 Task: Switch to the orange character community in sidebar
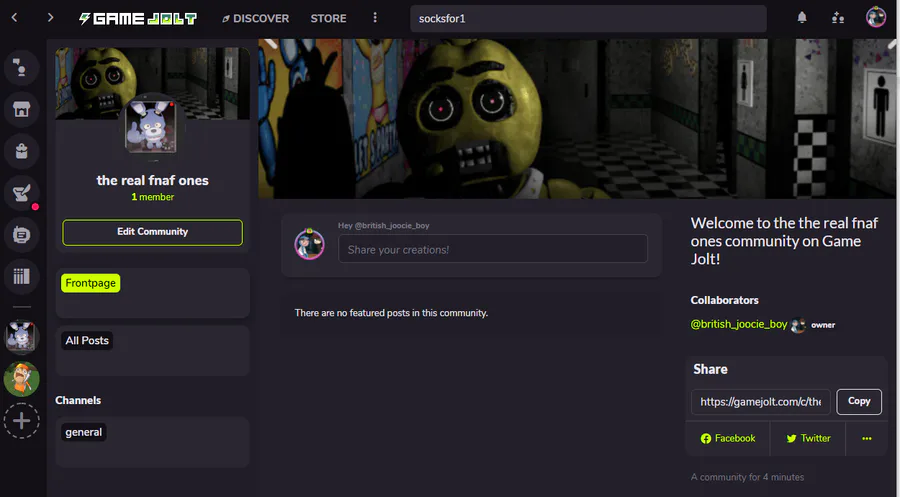(x=21, y=379)
